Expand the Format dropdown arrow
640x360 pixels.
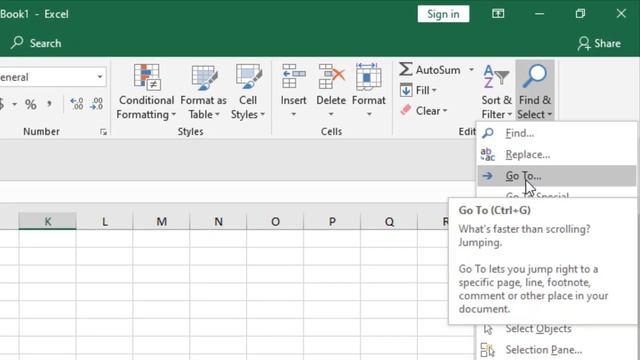[x=369, y=114]
